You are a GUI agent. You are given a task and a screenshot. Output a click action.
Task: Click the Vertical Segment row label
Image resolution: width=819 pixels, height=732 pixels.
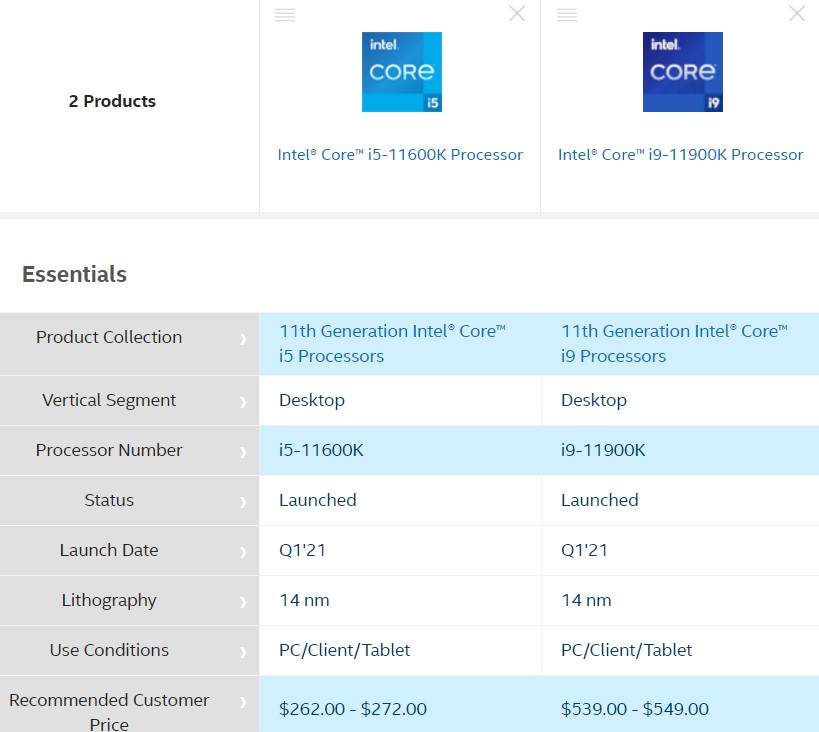pyautogui.click(x=109, y=400)
